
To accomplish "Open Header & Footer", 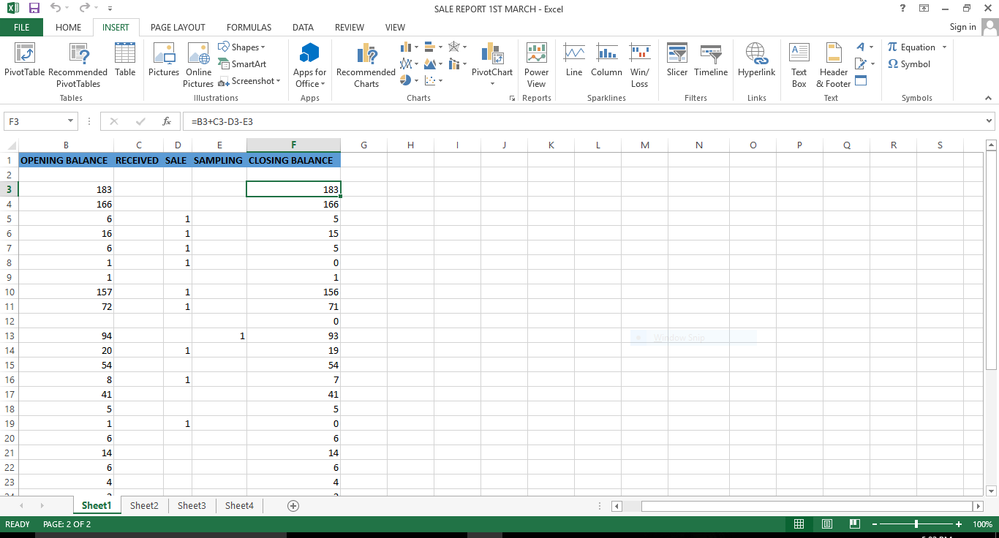I will 833,65.
